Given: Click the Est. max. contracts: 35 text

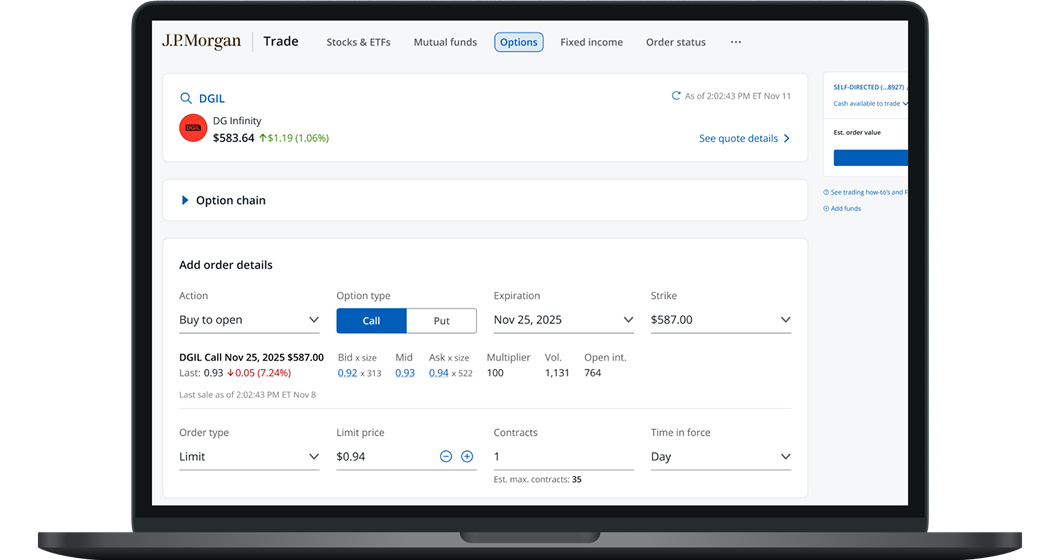Looking at the screenshot, I should coord(537,480).
